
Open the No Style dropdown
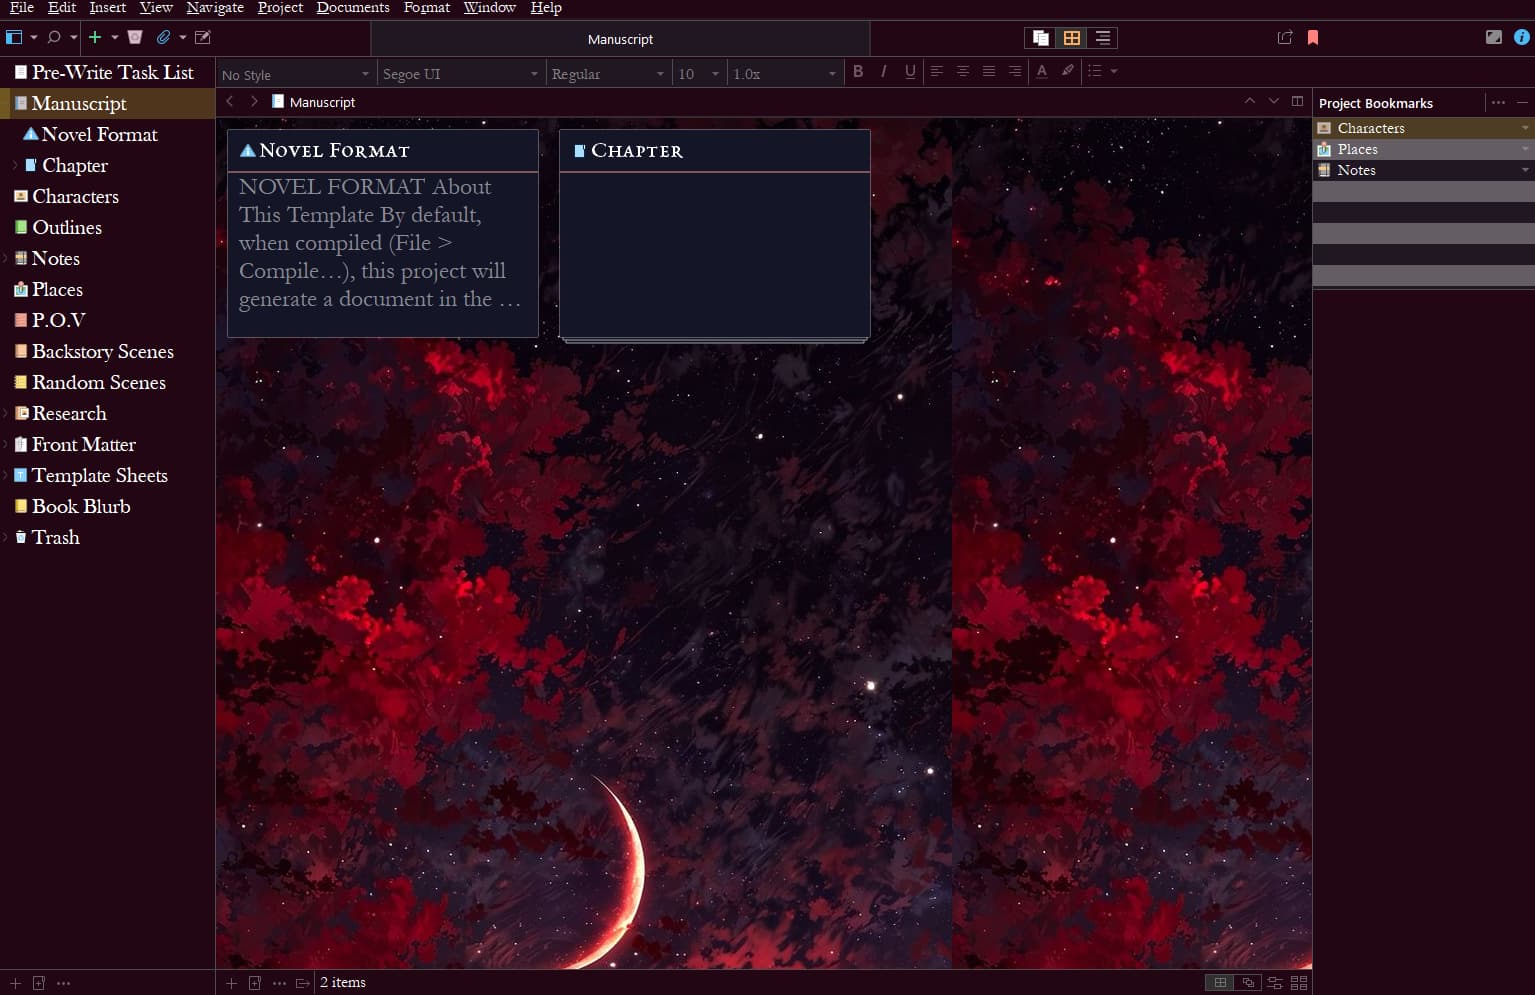(296, 74)
